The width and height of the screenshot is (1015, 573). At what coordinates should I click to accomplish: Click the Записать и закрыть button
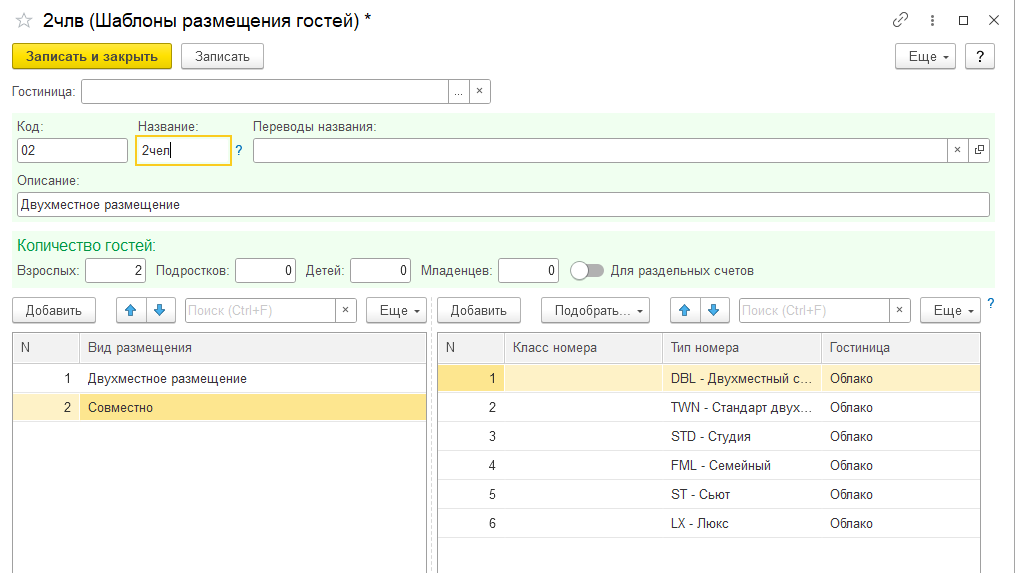tap(92, 57)
